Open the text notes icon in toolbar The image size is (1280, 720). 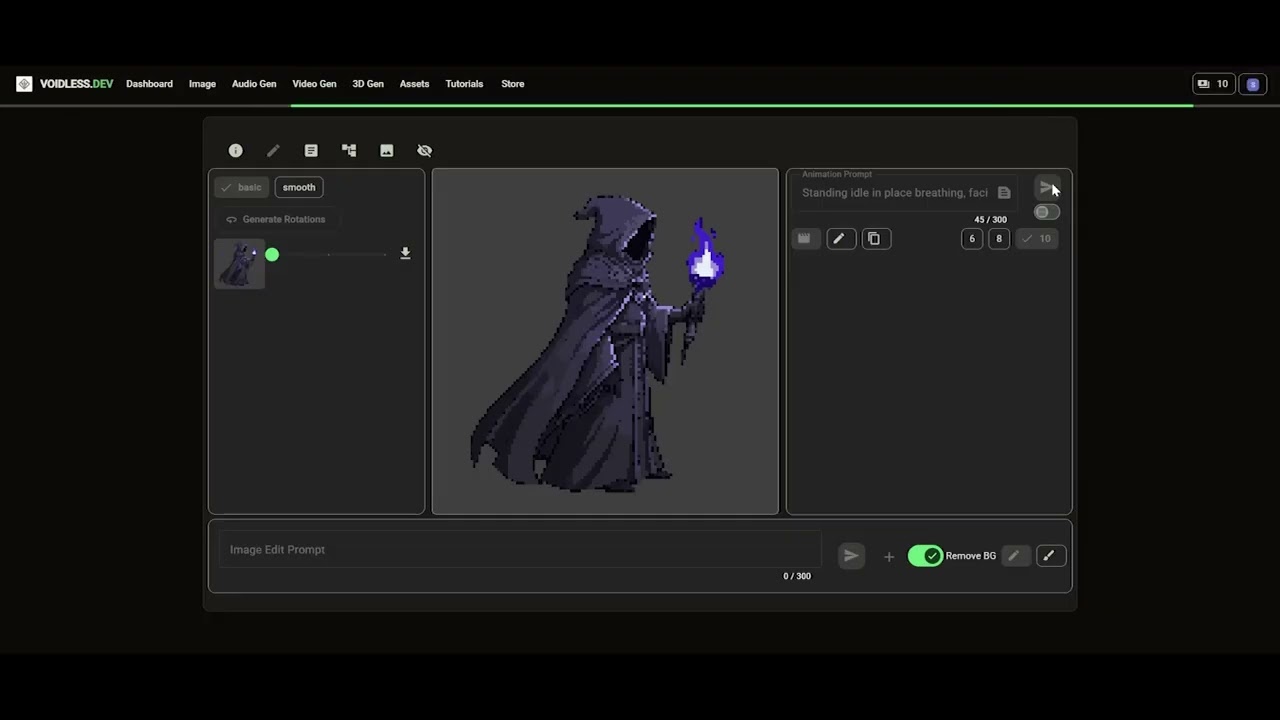pyautogui.click(x=311, y=150)
